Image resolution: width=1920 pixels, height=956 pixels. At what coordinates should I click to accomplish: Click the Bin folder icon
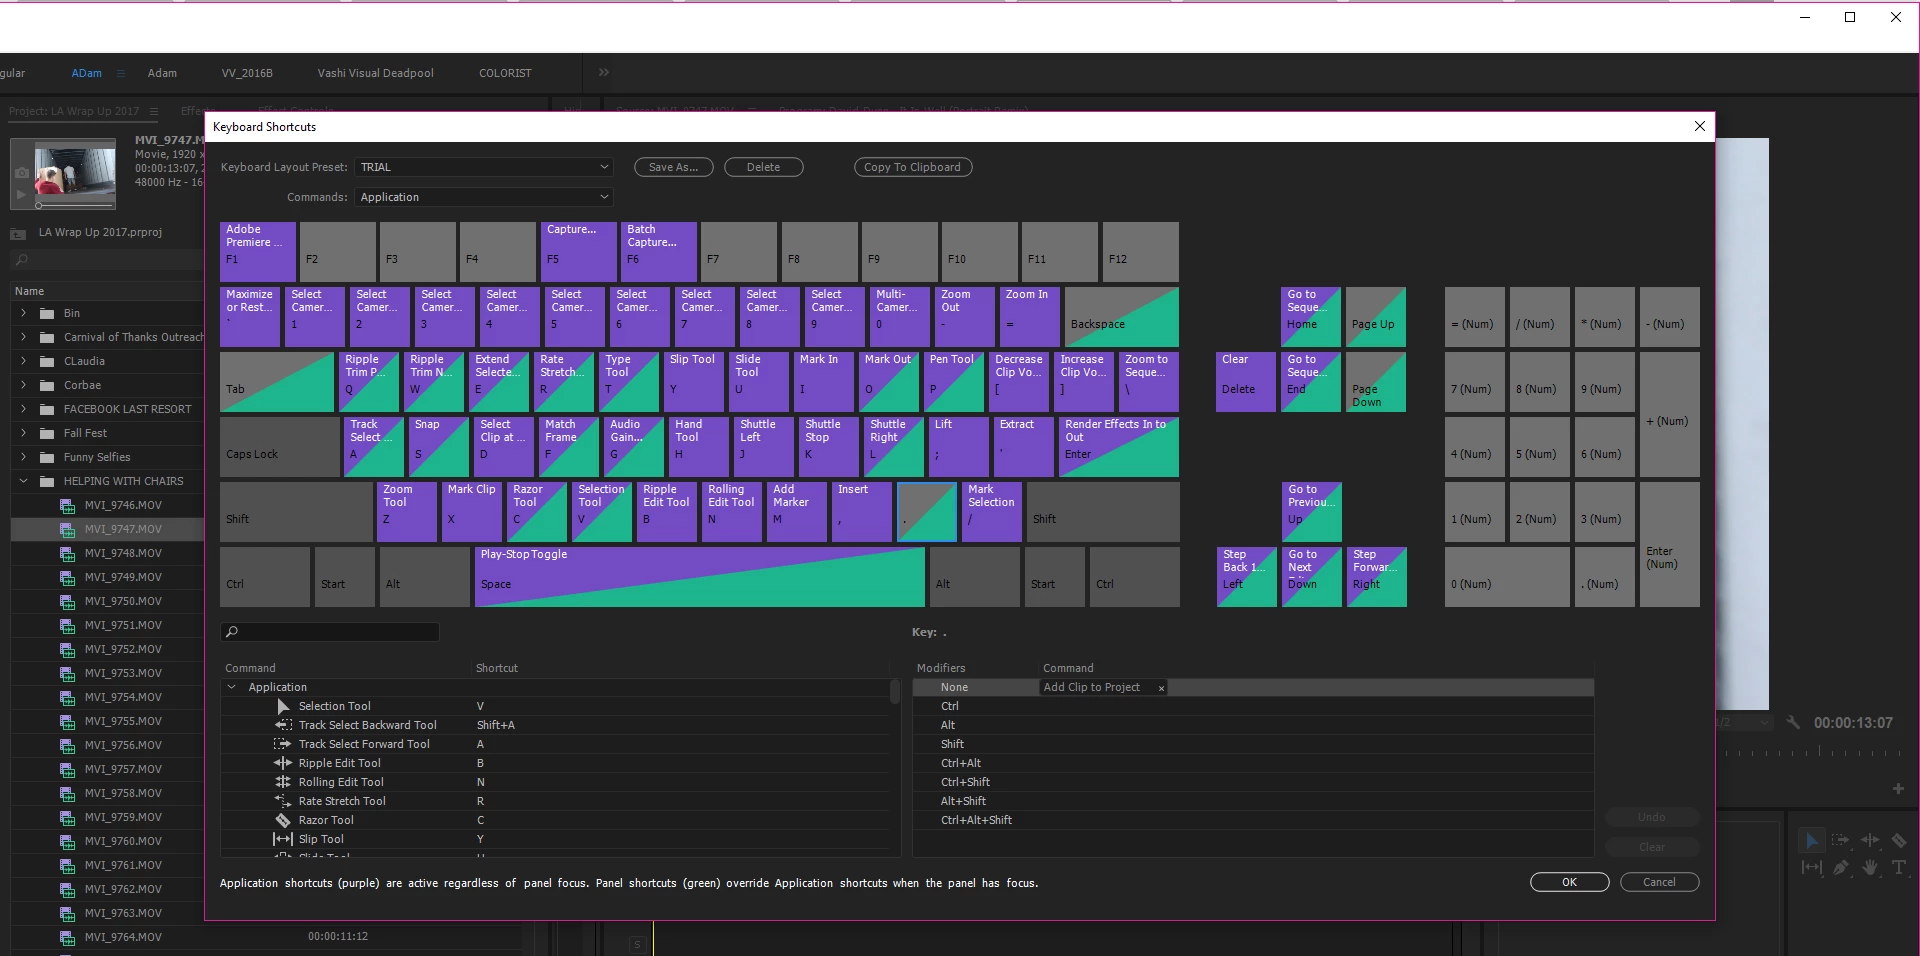click(47, 313)
